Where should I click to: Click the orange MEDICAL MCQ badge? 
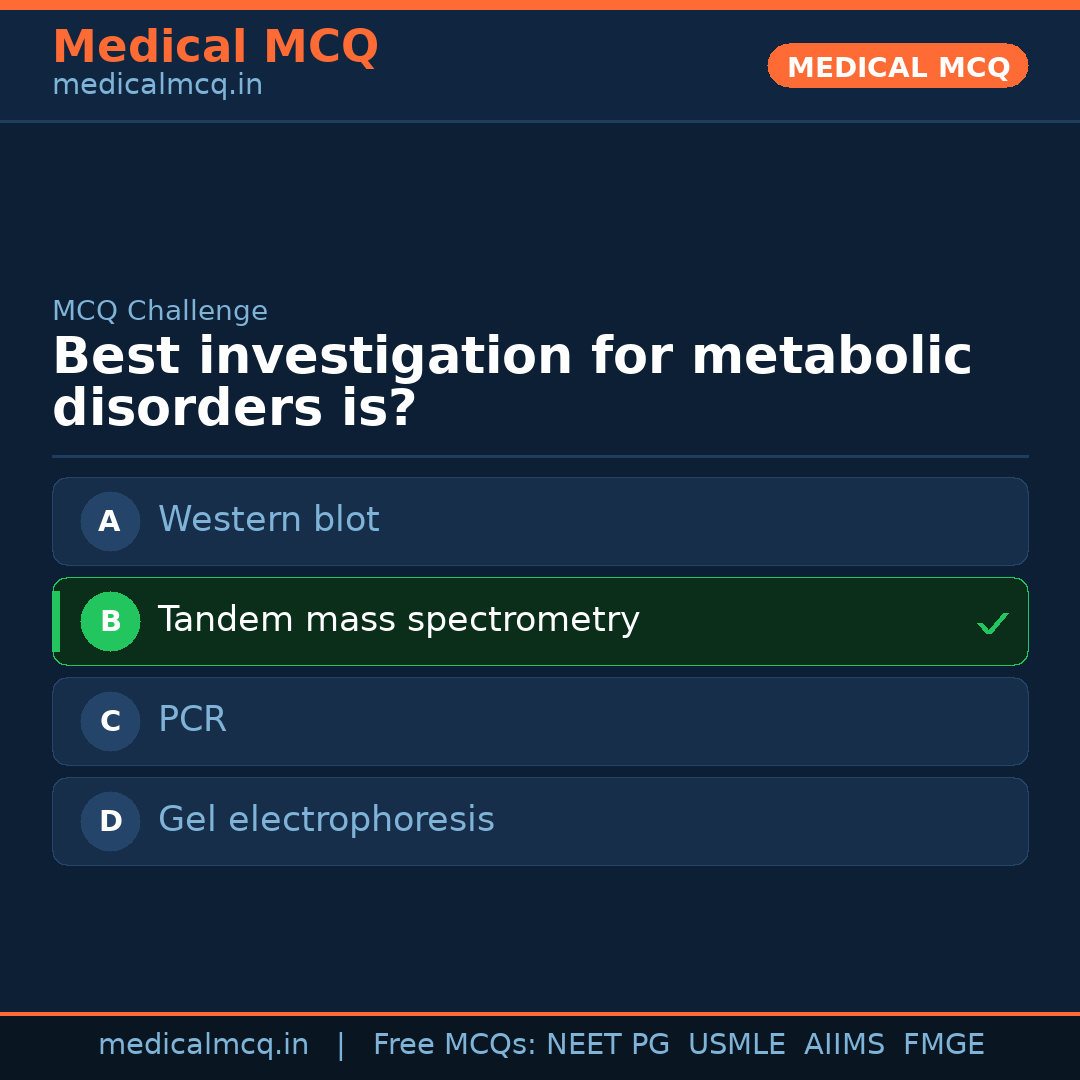(x=897, y=66)
